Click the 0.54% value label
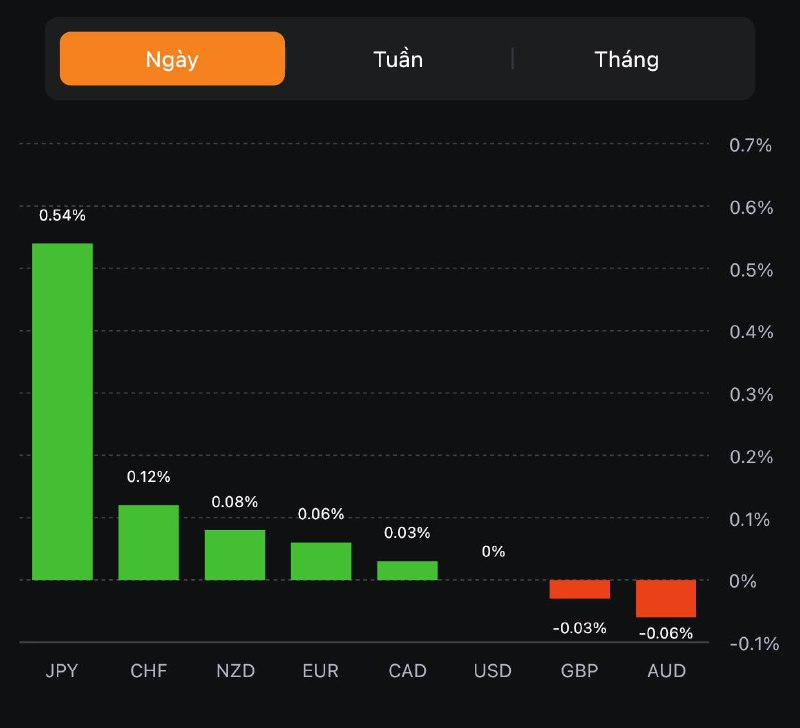Screen dimensions: 800x728 click(x=62, y=215)
